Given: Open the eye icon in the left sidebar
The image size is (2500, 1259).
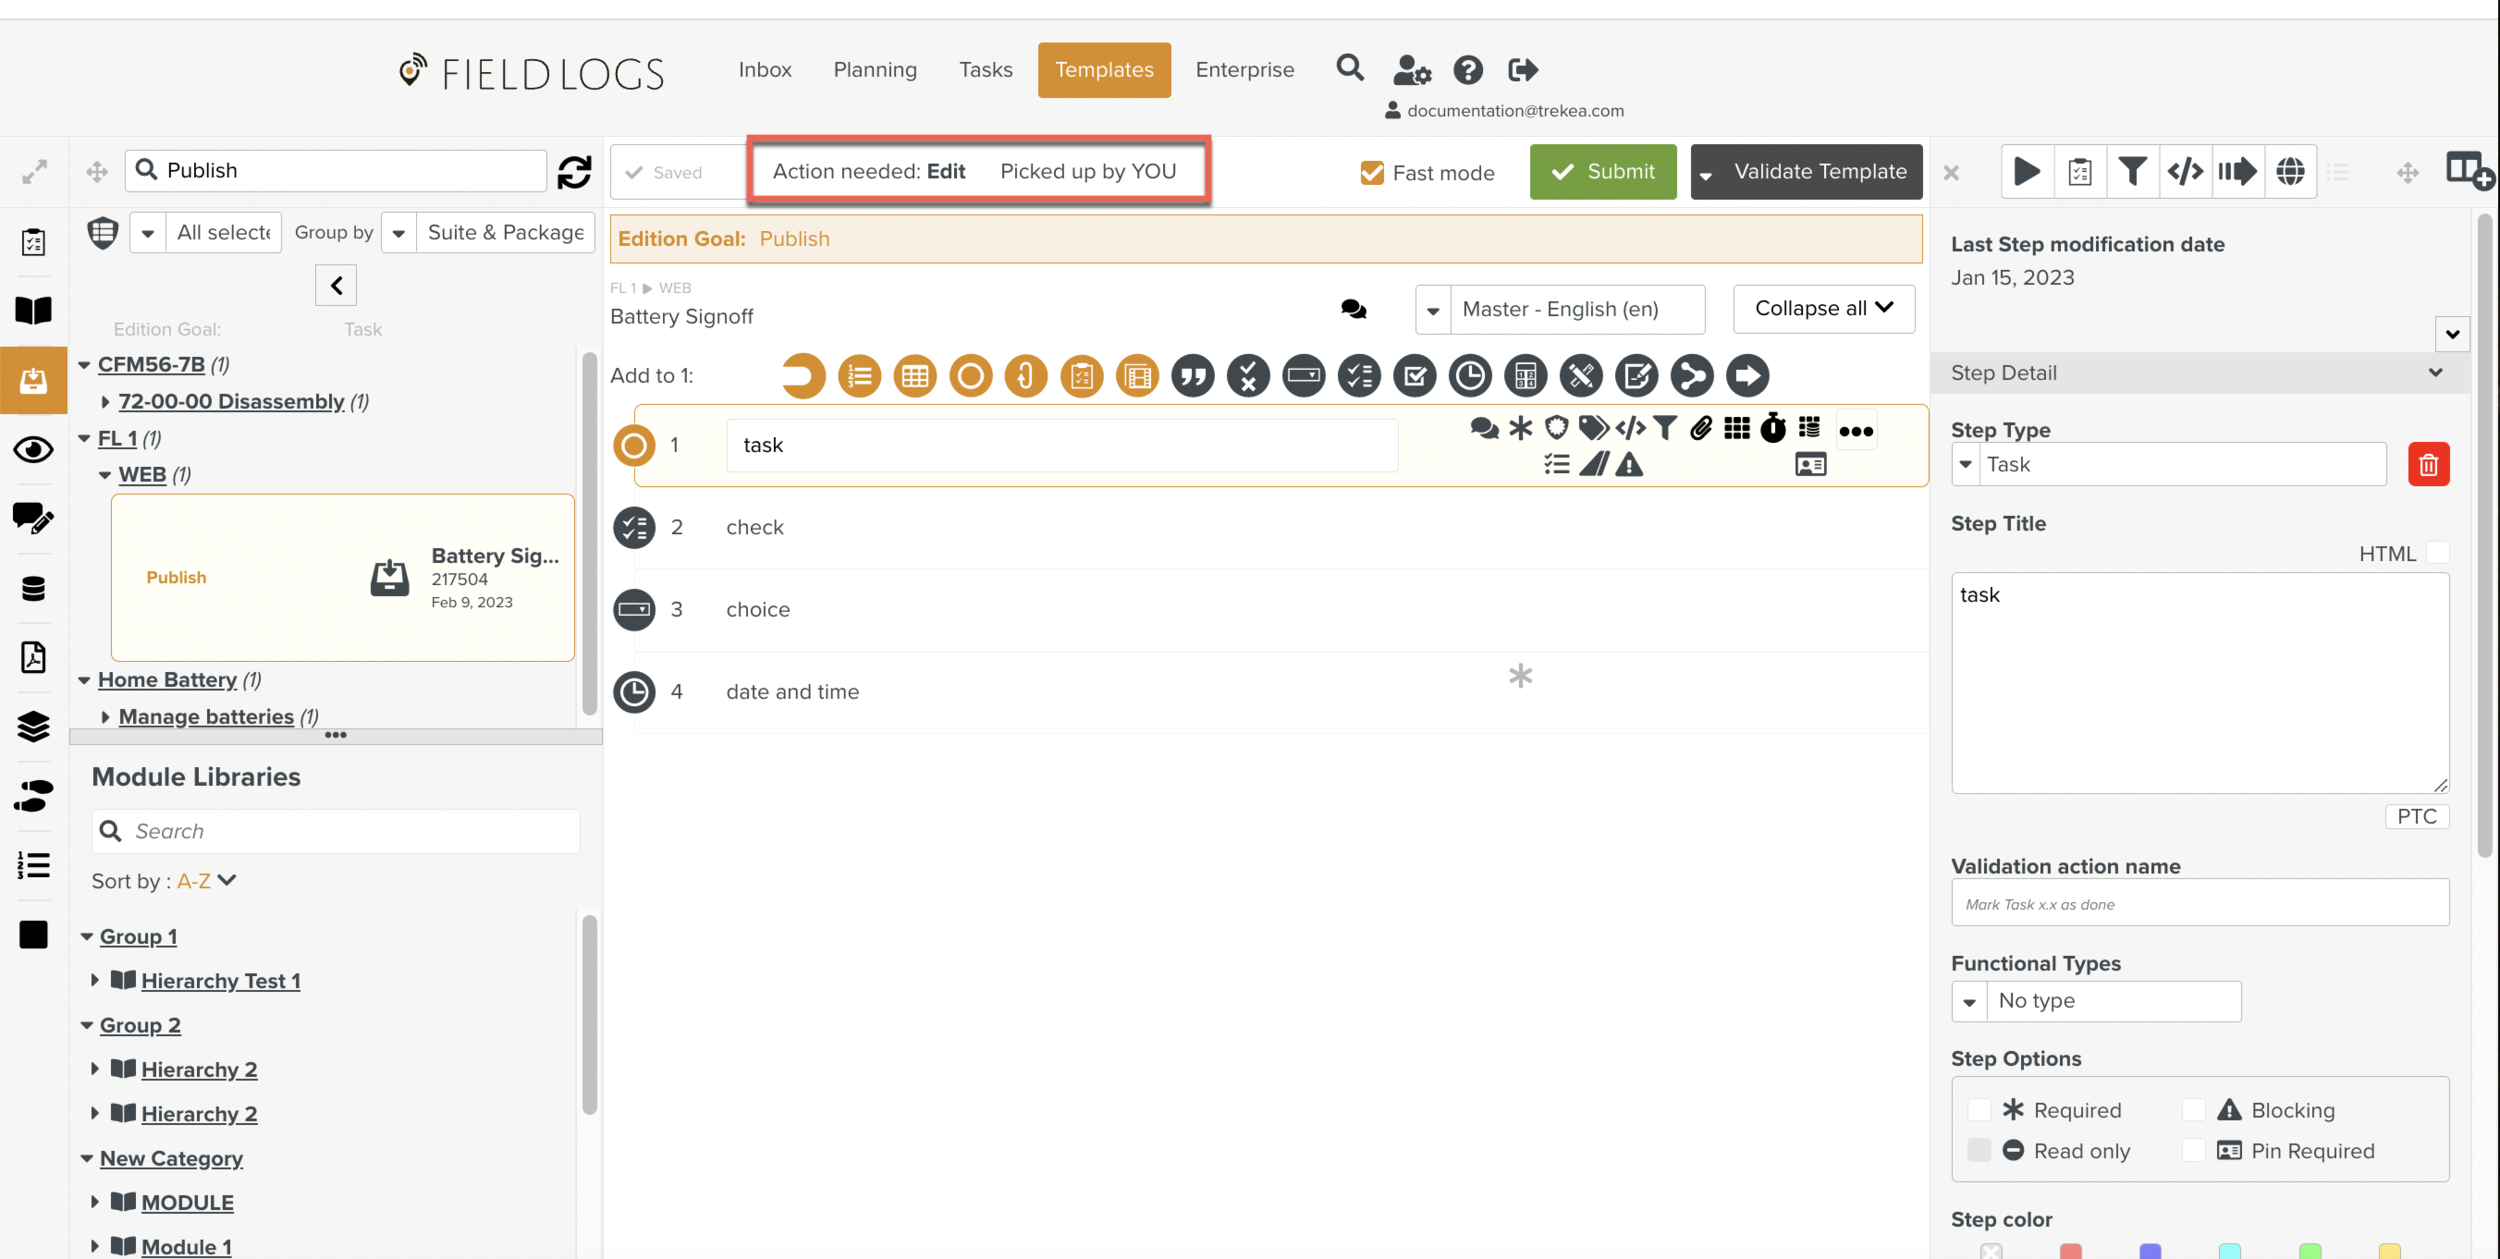Looking at the screenshot, I should point(33,449).
